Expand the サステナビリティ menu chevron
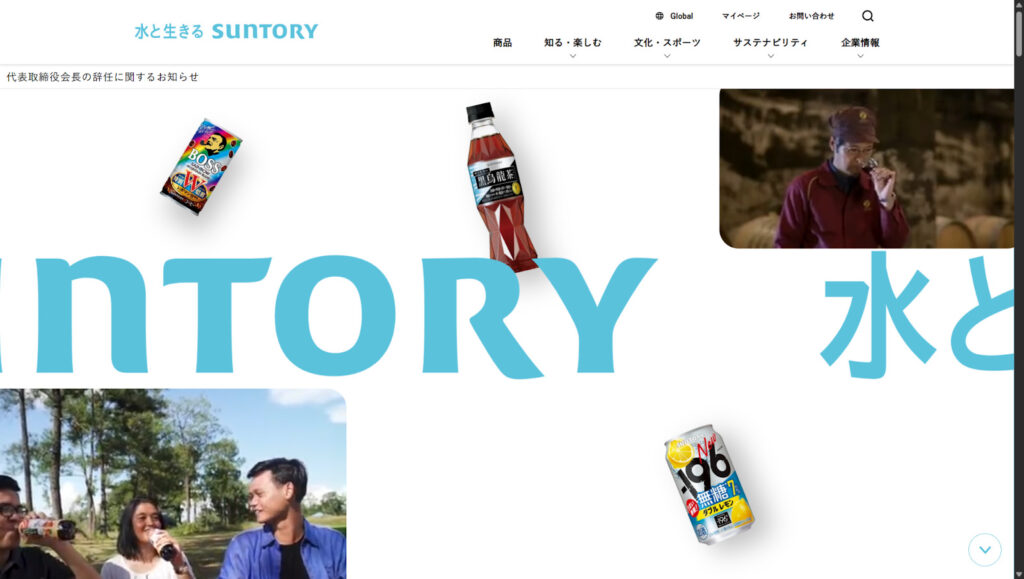The width and height of the screenshot is (1024, 579). point(771,56)
